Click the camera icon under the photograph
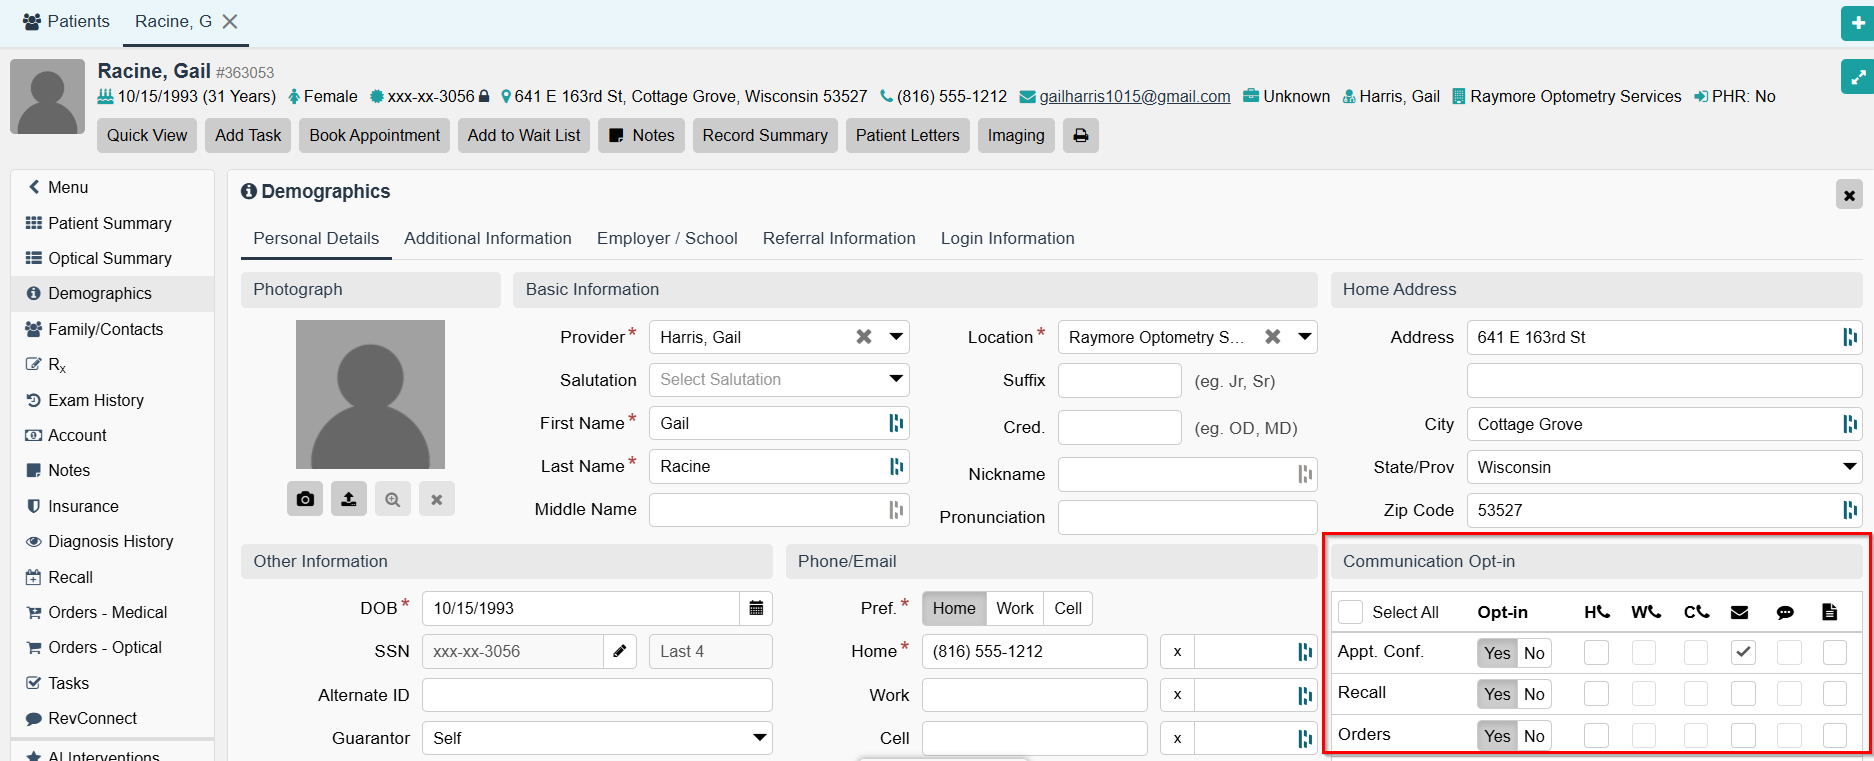Viewport: 1874px width, 761px height. [305, 499]
